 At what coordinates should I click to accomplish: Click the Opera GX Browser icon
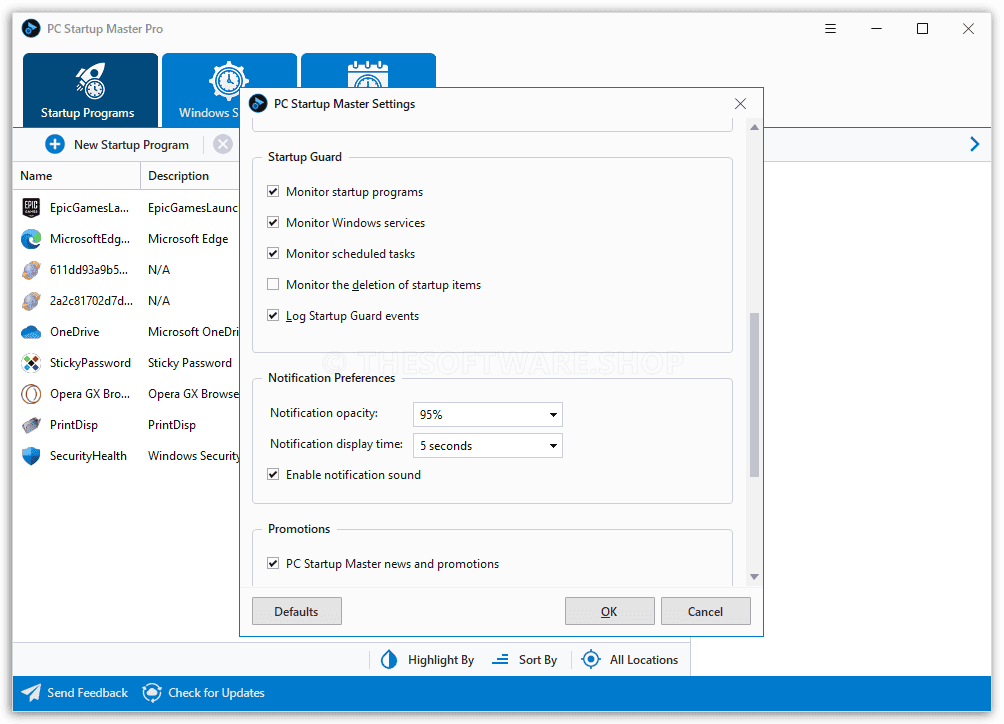(x=31, y=394)
